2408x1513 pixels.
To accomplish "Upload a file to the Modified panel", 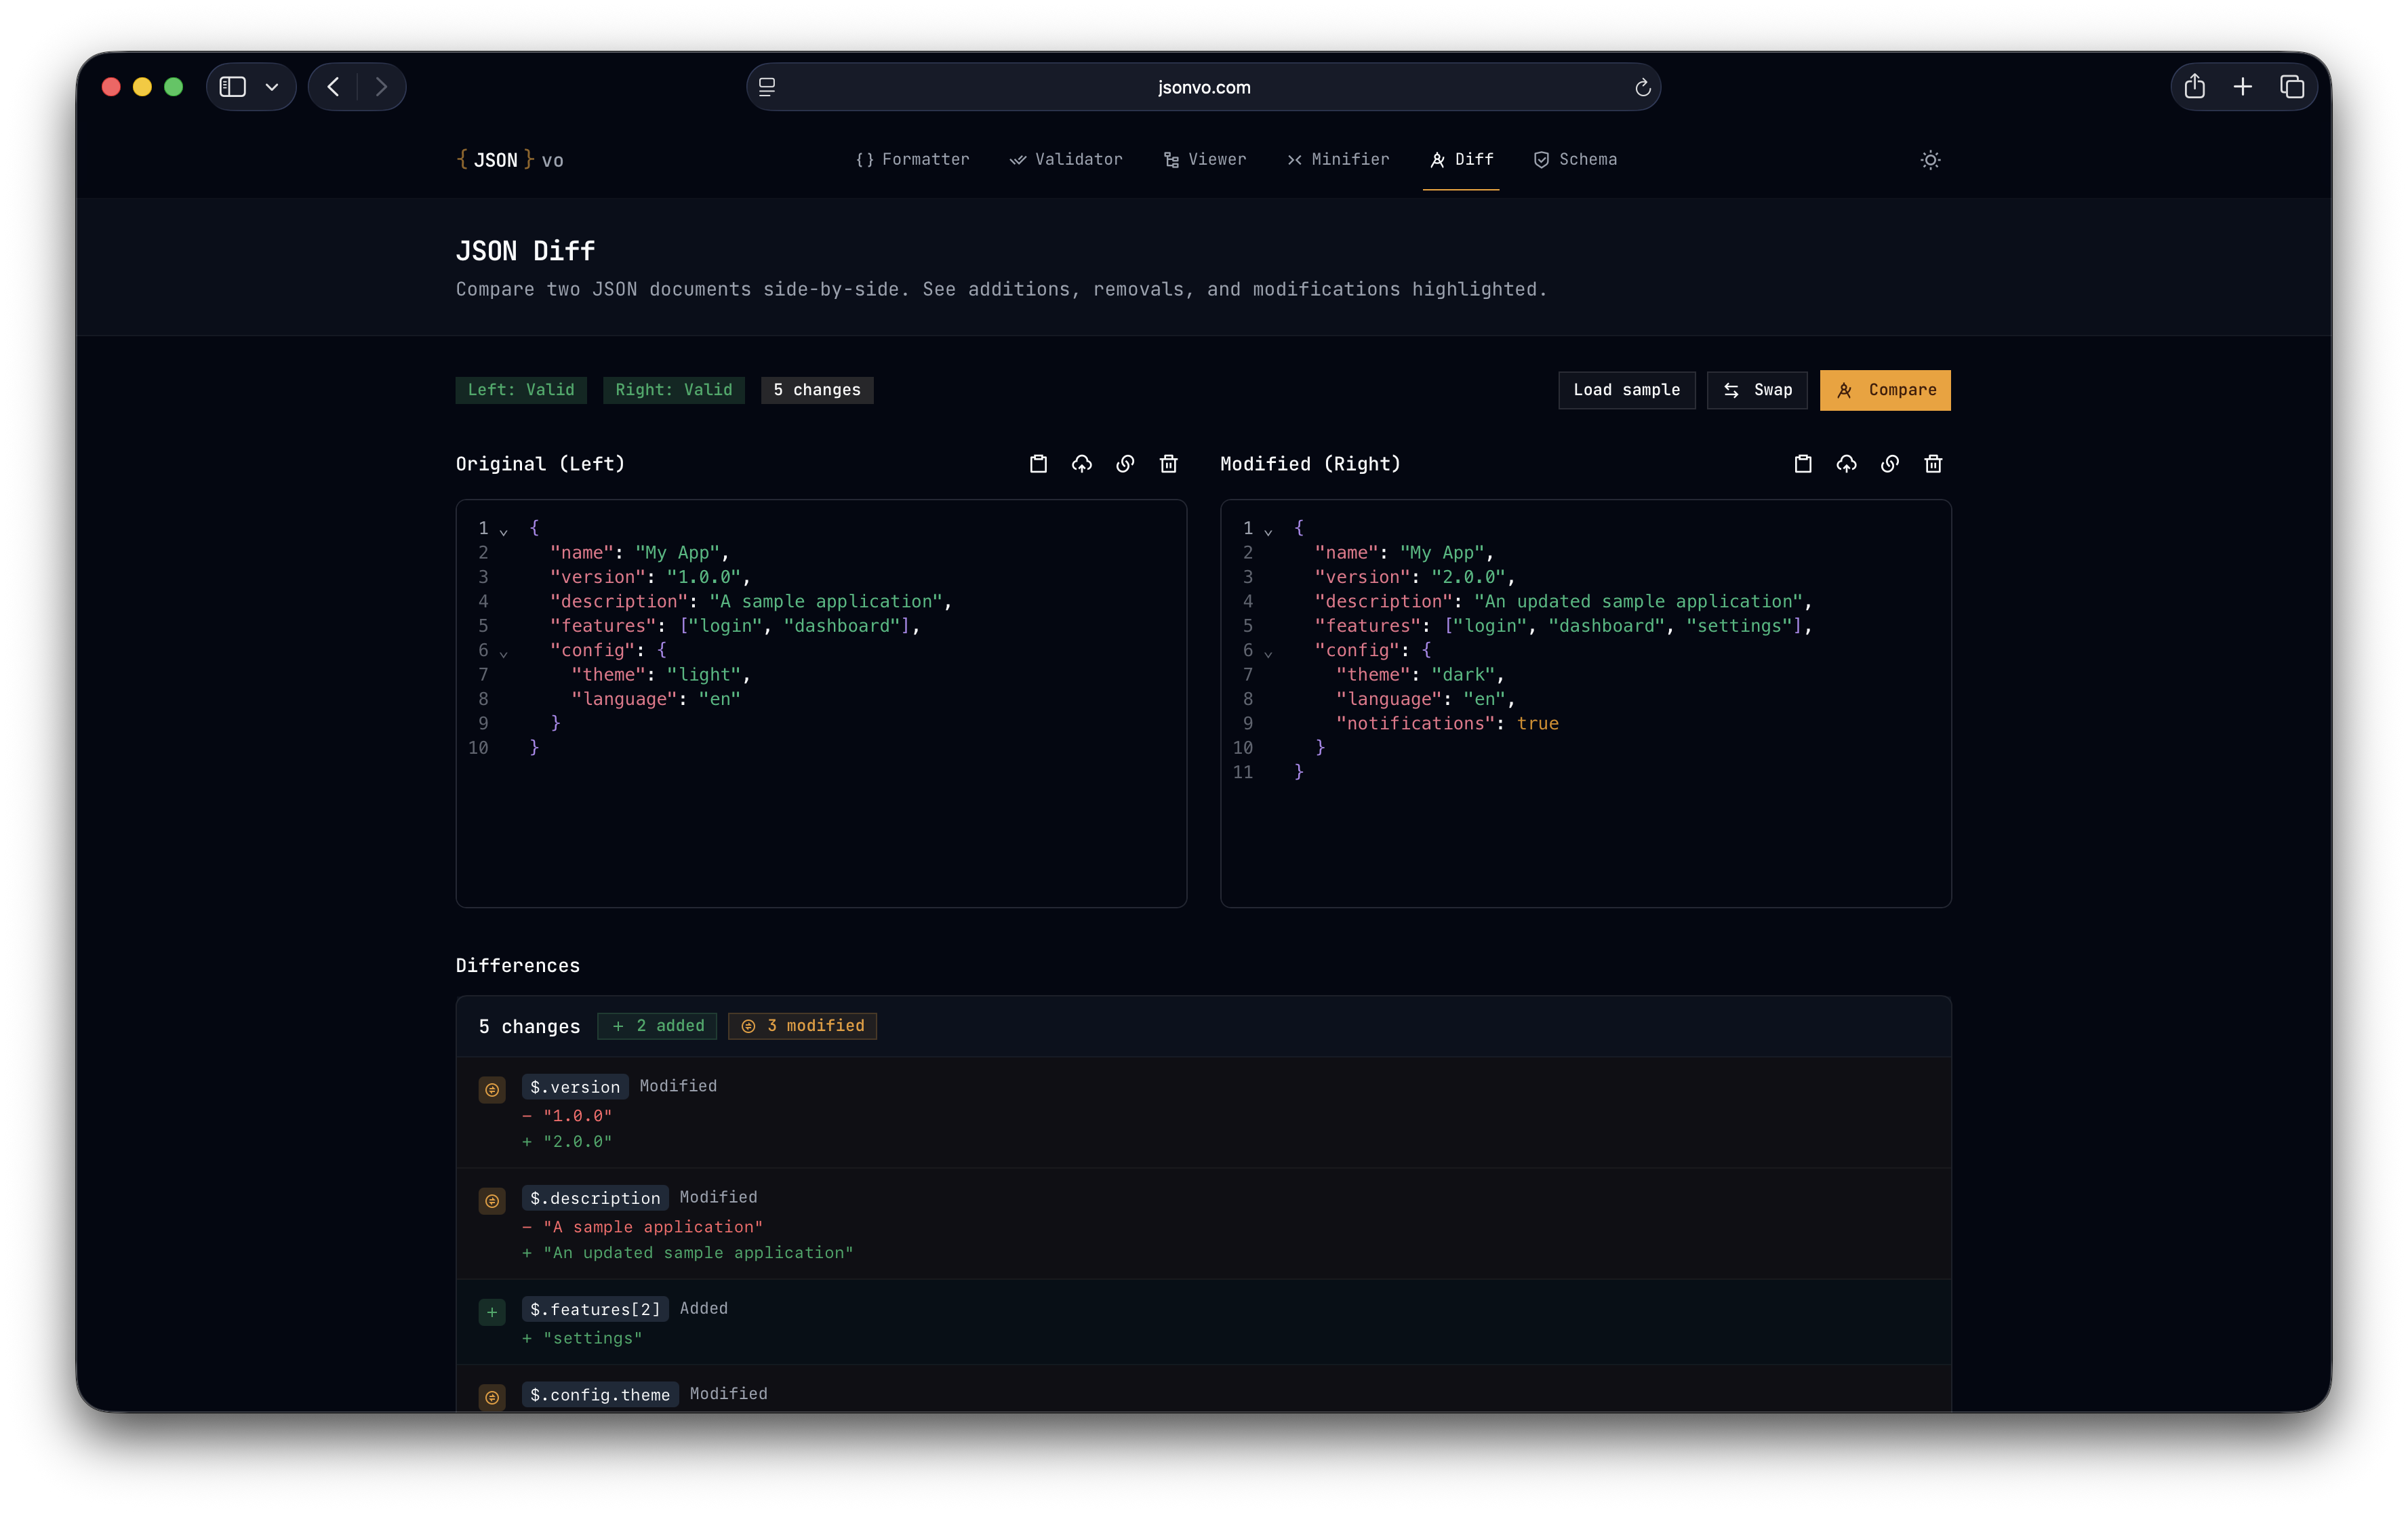I will point(1846,464).
